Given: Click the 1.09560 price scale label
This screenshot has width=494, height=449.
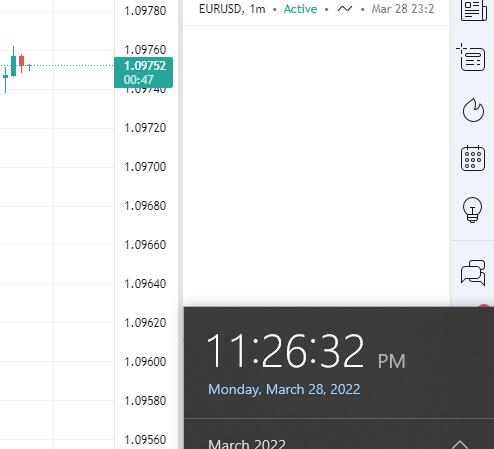Looking at the screenshot, I should tap(145, 440).
